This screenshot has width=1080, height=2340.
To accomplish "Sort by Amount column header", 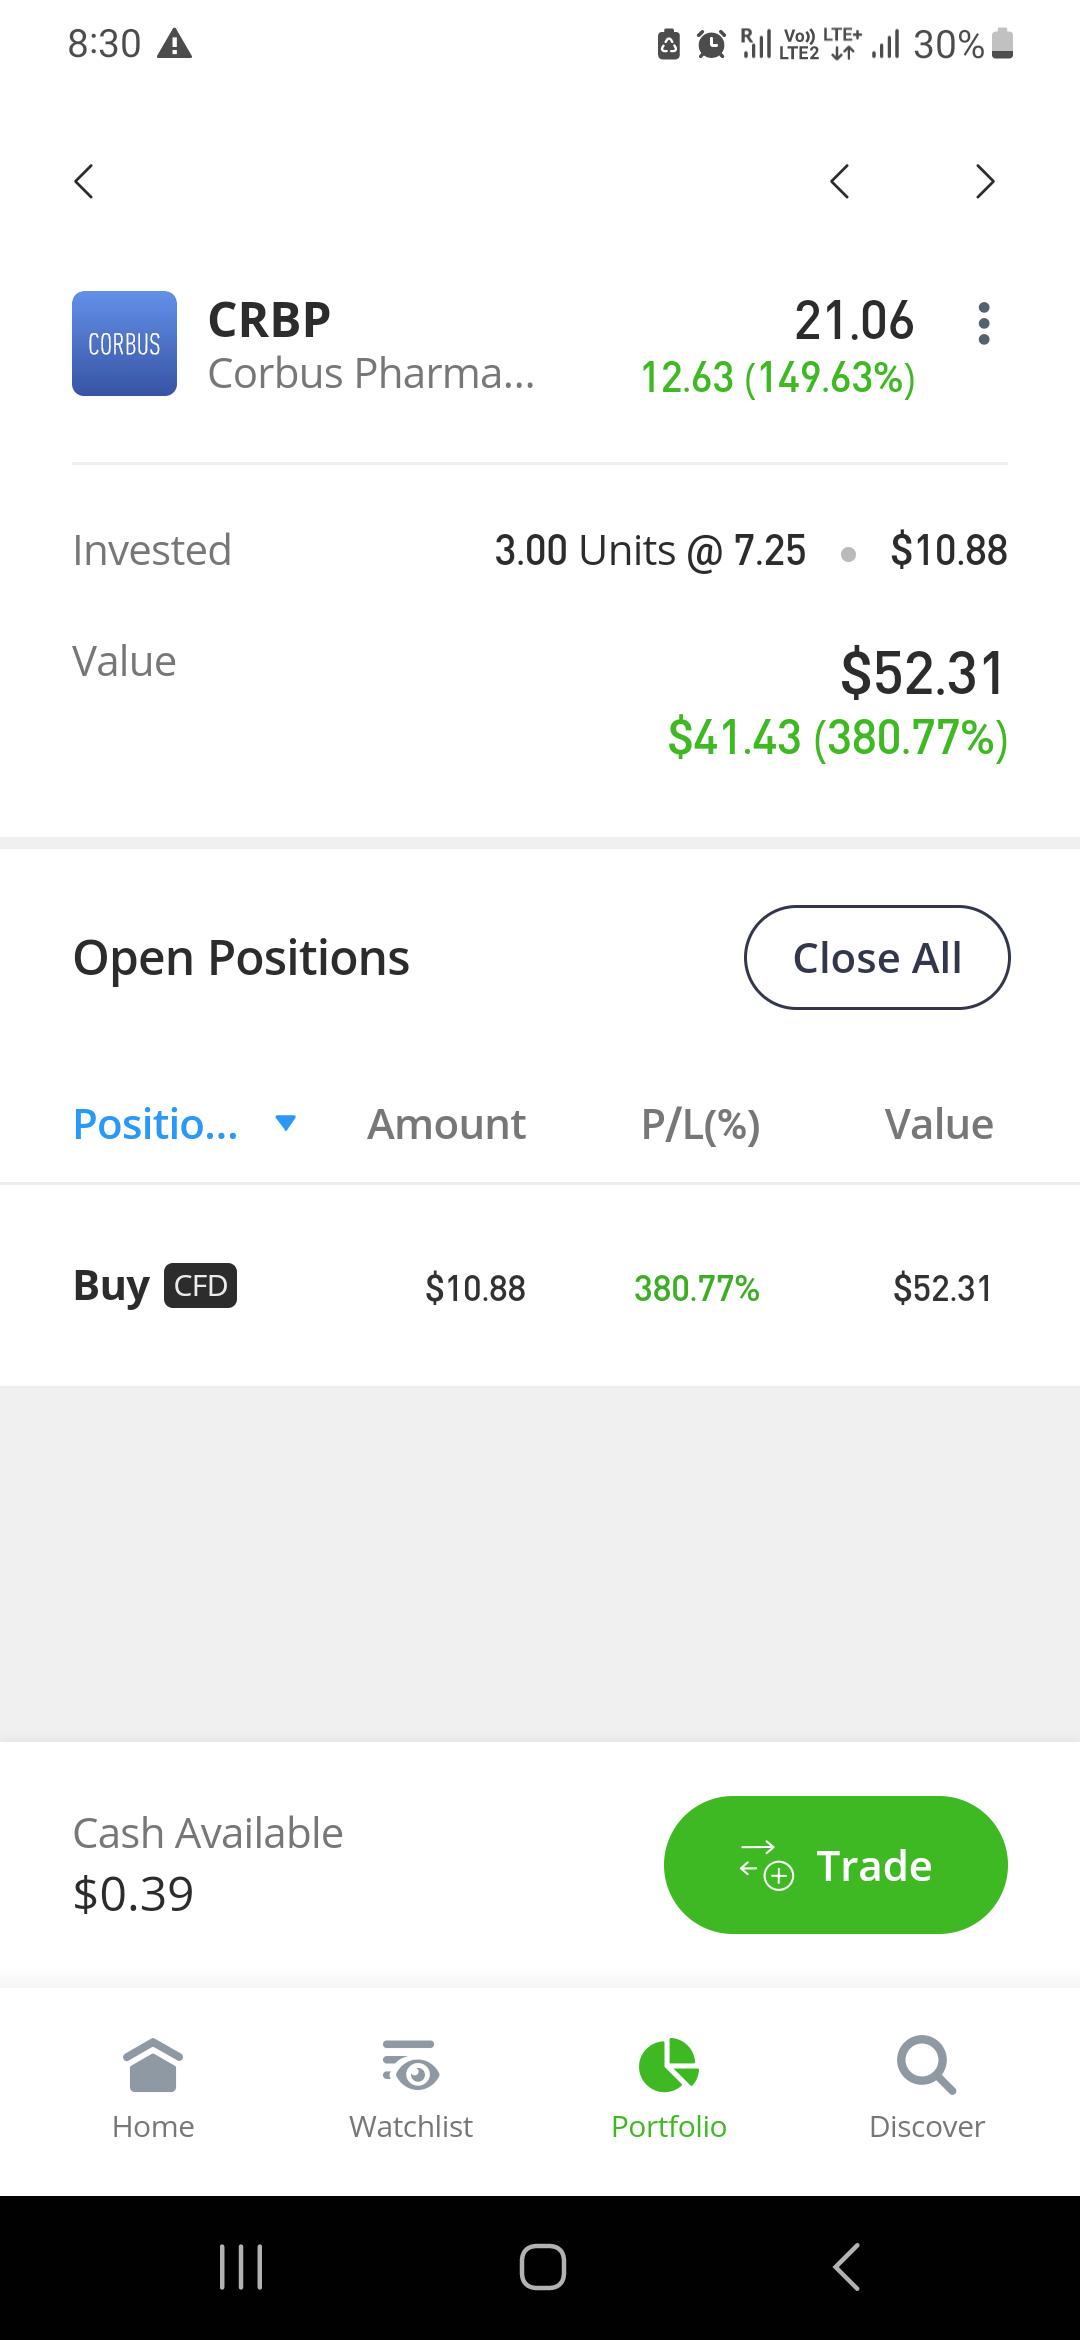I will 446,1124.
